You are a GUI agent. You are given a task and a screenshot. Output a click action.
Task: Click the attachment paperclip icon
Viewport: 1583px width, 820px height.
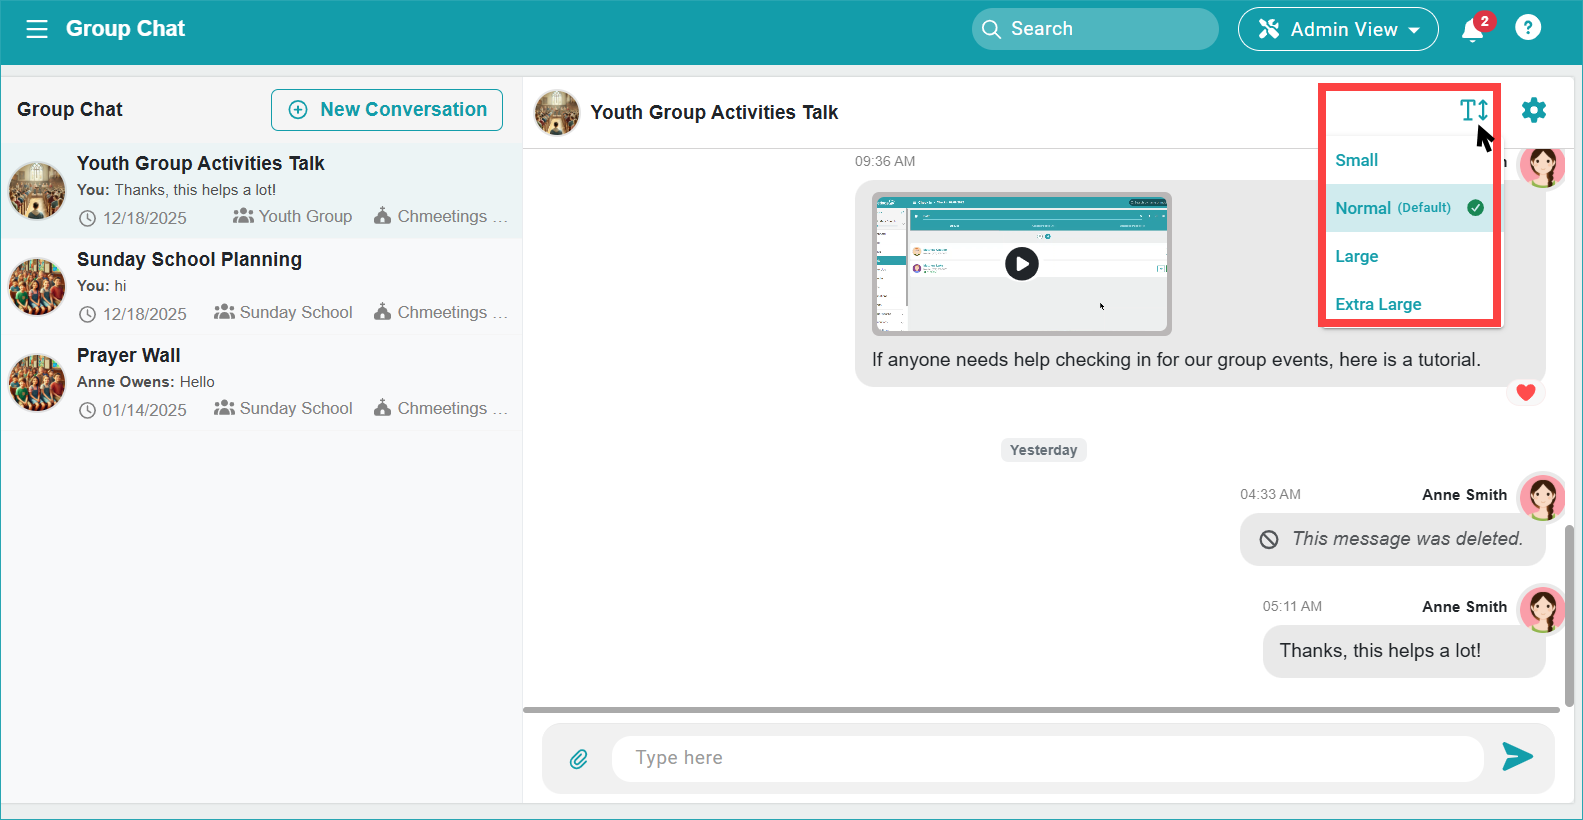(x=579, y=759)
